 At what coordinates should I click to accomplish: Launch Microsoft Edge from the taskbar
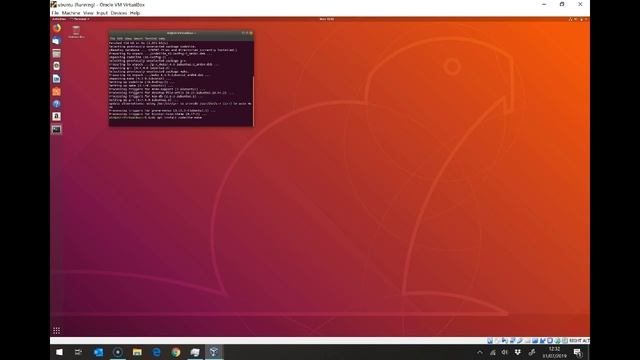pos(156,352)
